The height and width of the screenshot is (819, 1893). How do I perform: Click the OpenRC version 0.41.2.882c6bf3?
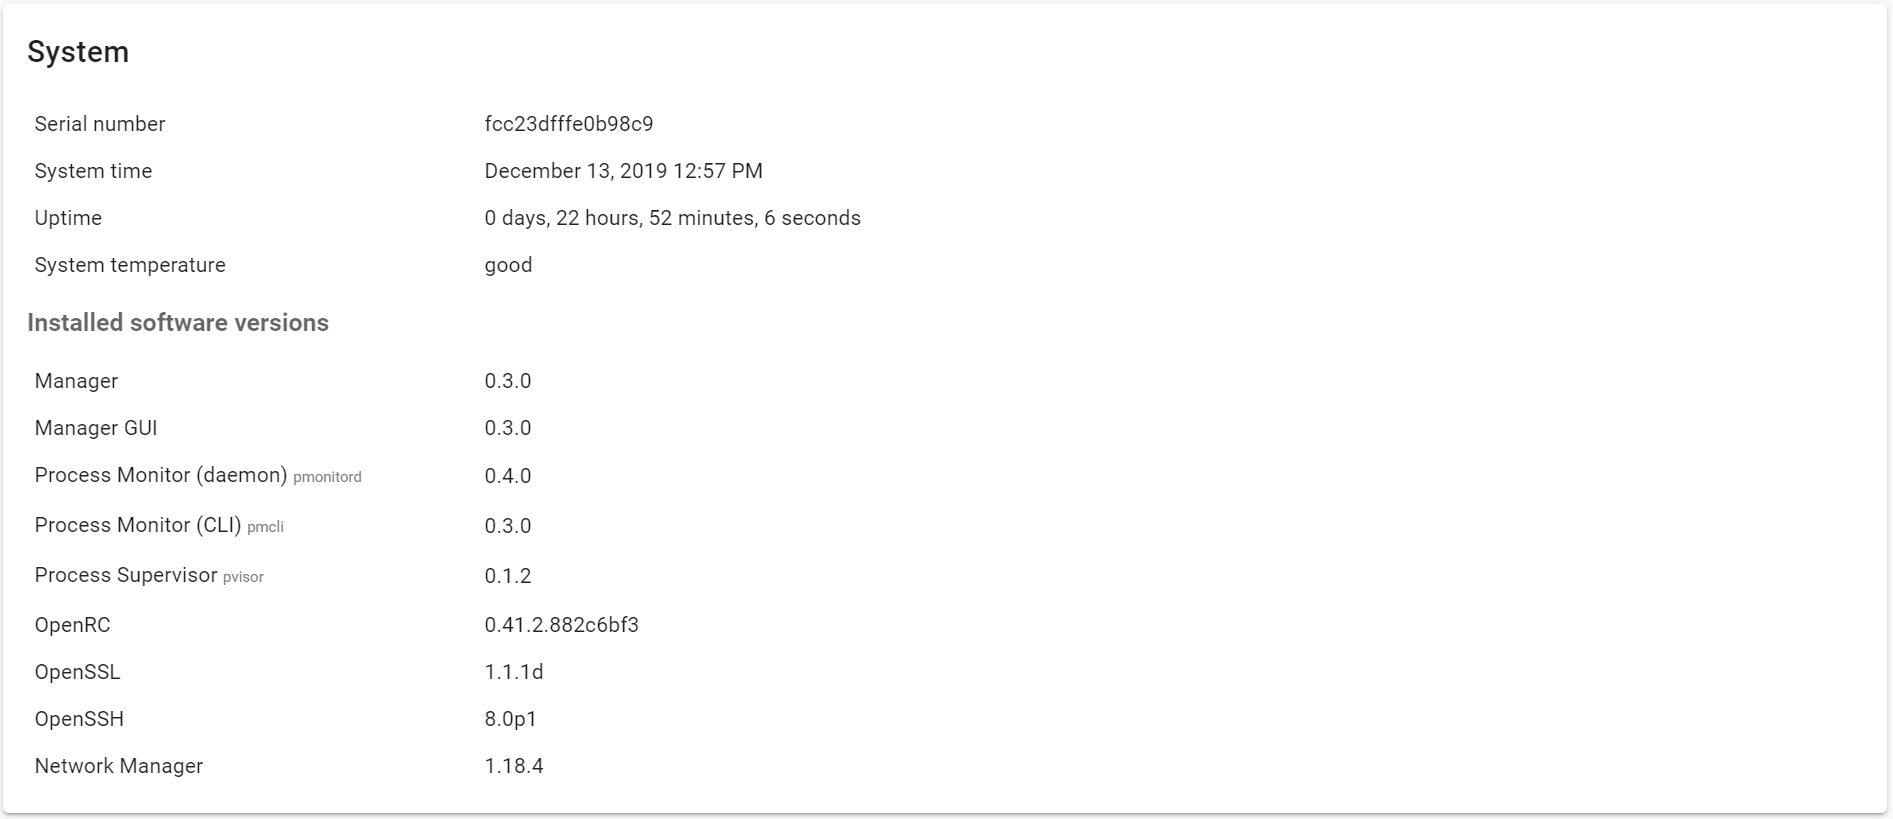click(x=561, y=625)
